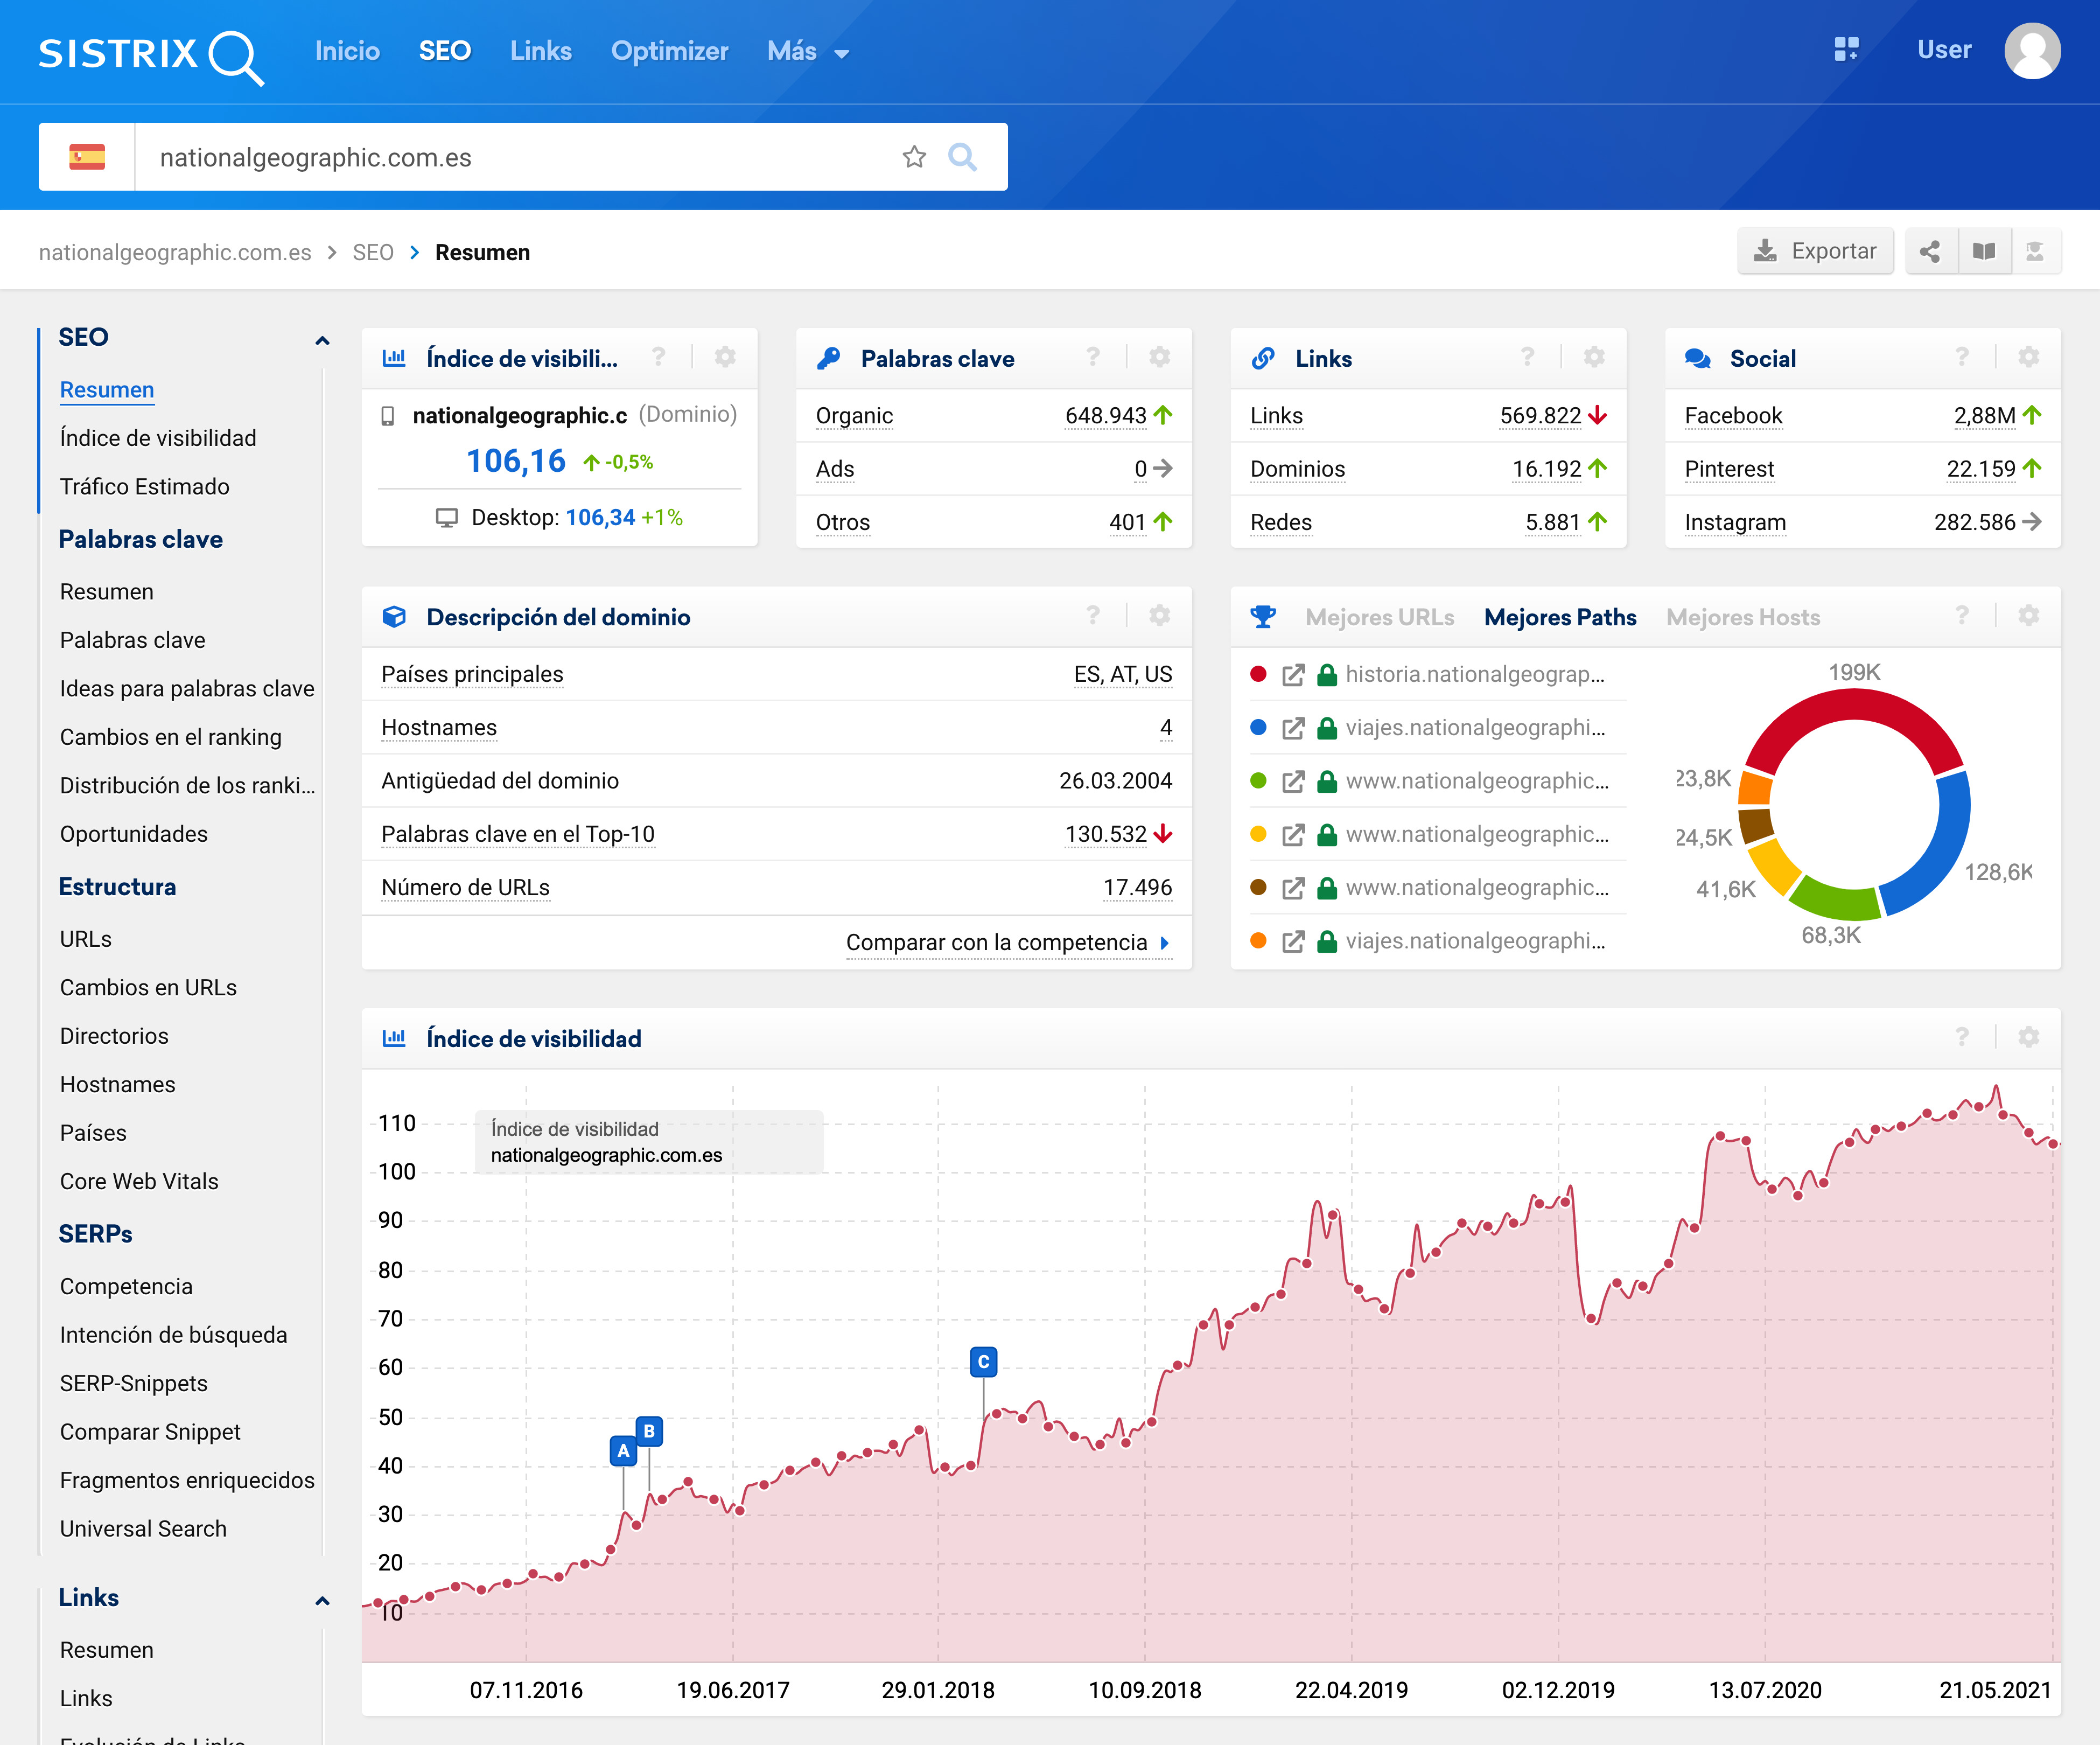Collapse the Links sidebar section
The width and height of the screenshot is (2100, 1745).
(322, 1600)
